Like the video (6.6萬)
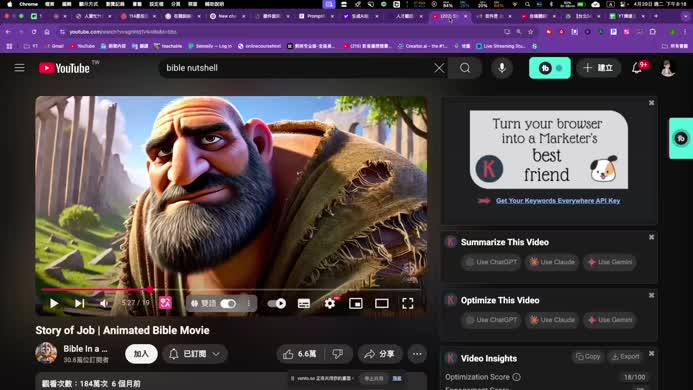Screen dimensions: 693x390 coord(301,354)
